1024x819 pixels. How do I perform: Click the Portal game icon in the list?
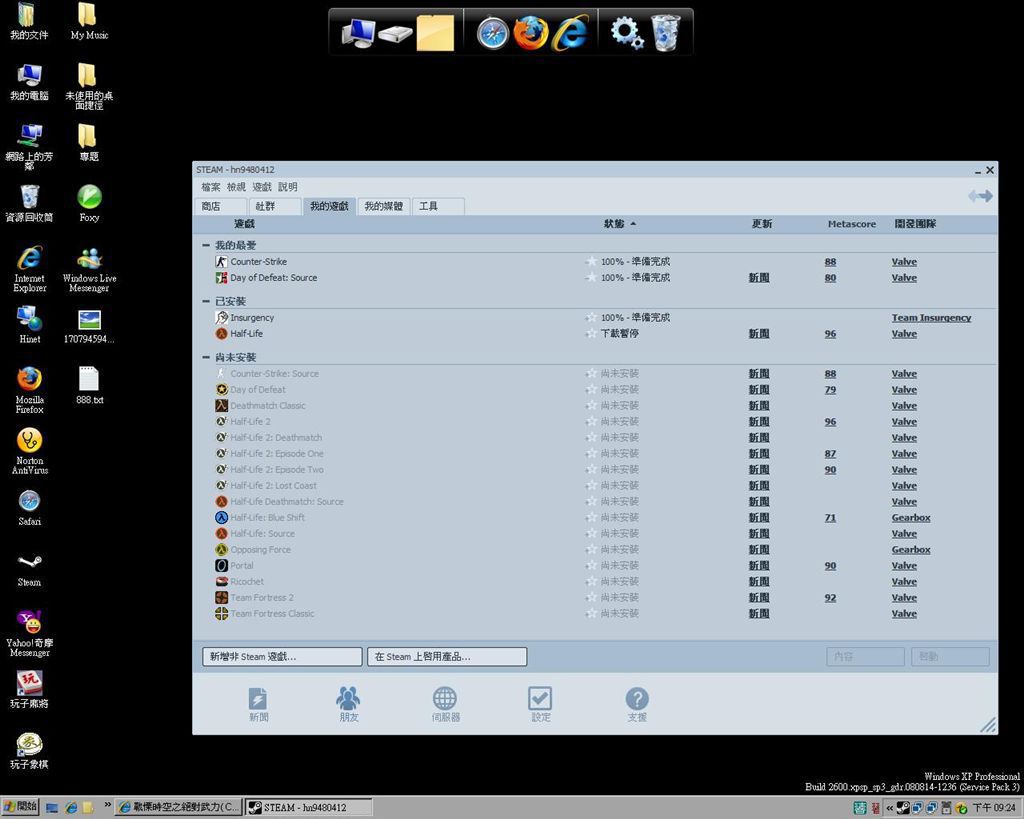point(221,566)
